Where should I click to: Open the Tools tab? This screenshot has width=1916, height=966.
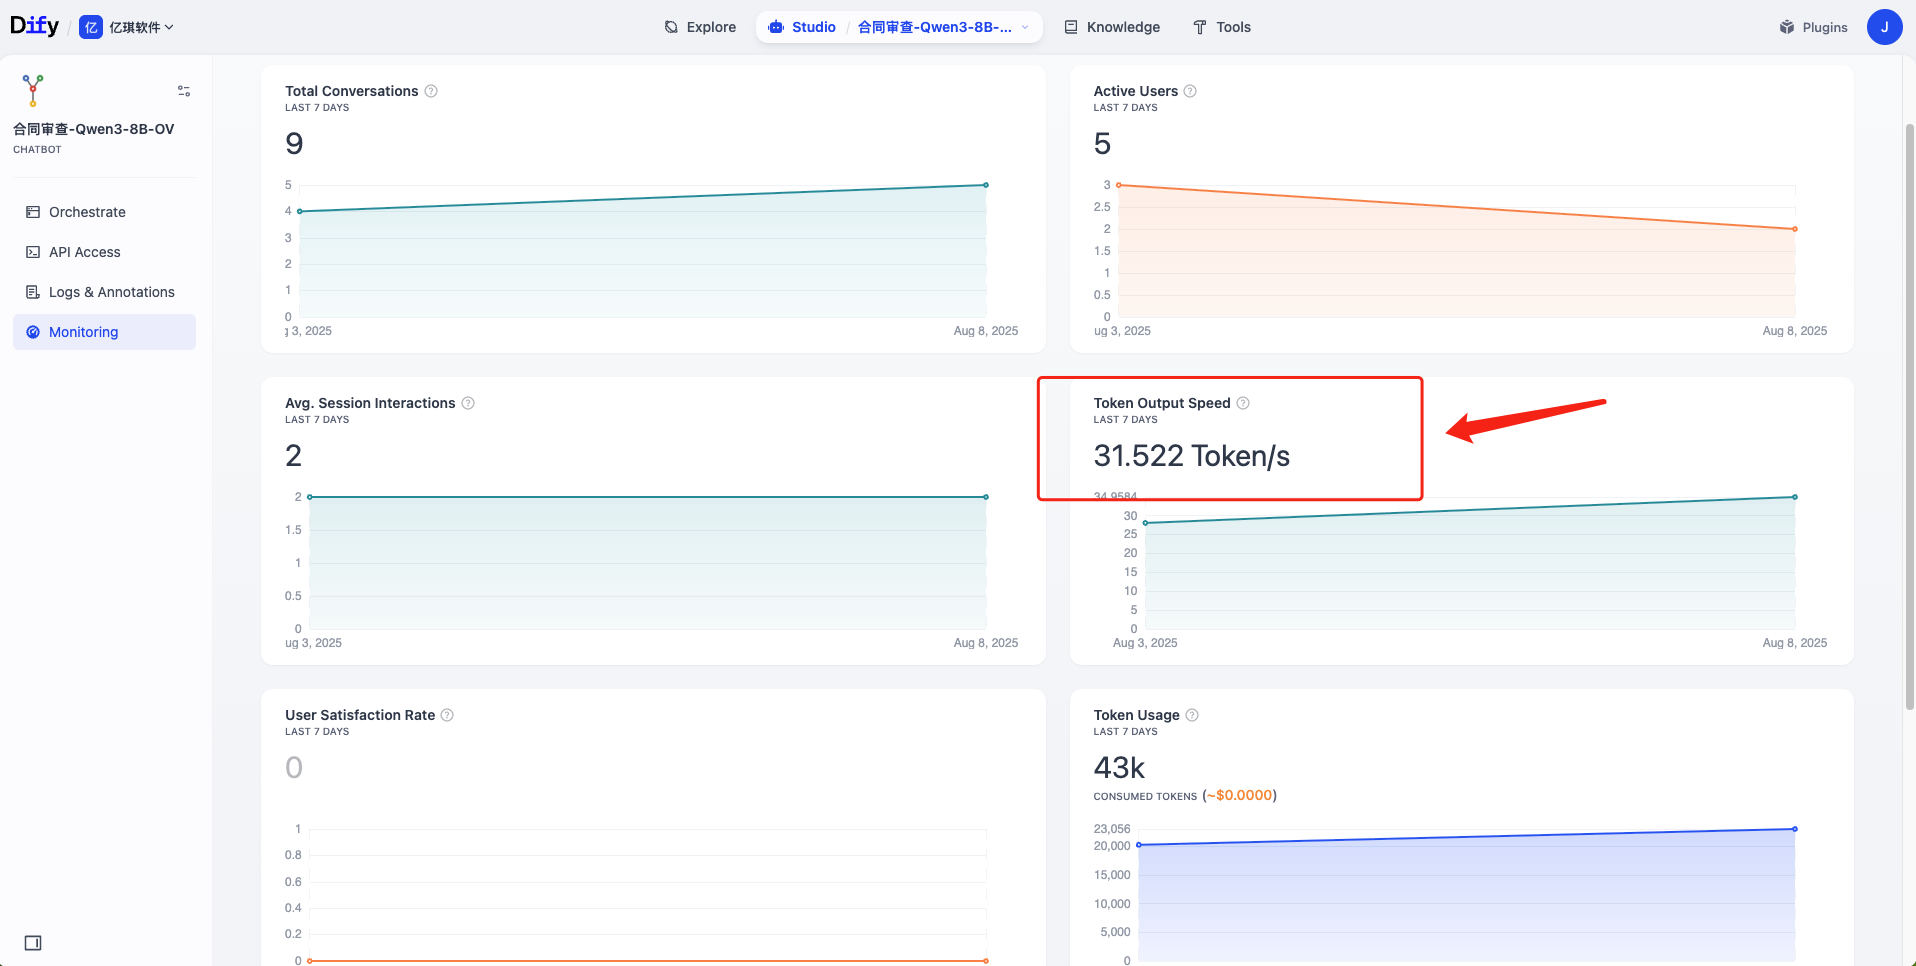1222,27
